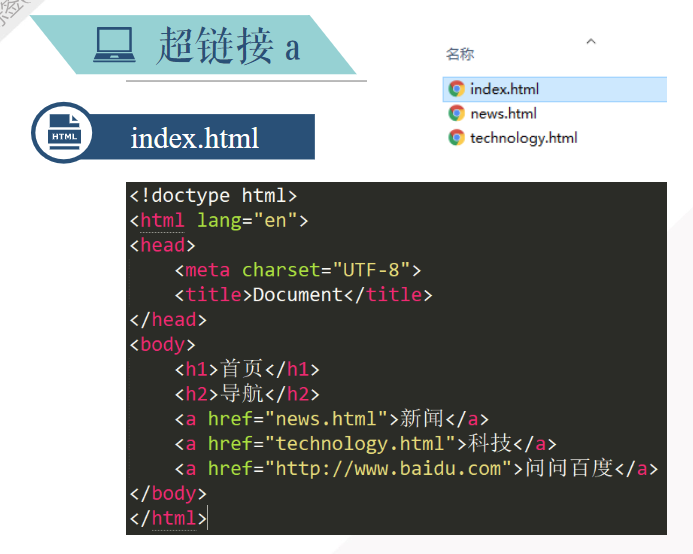Toggle sort arrow above the file list
Viewport: 693px width, 554px height.
(591, 42)
